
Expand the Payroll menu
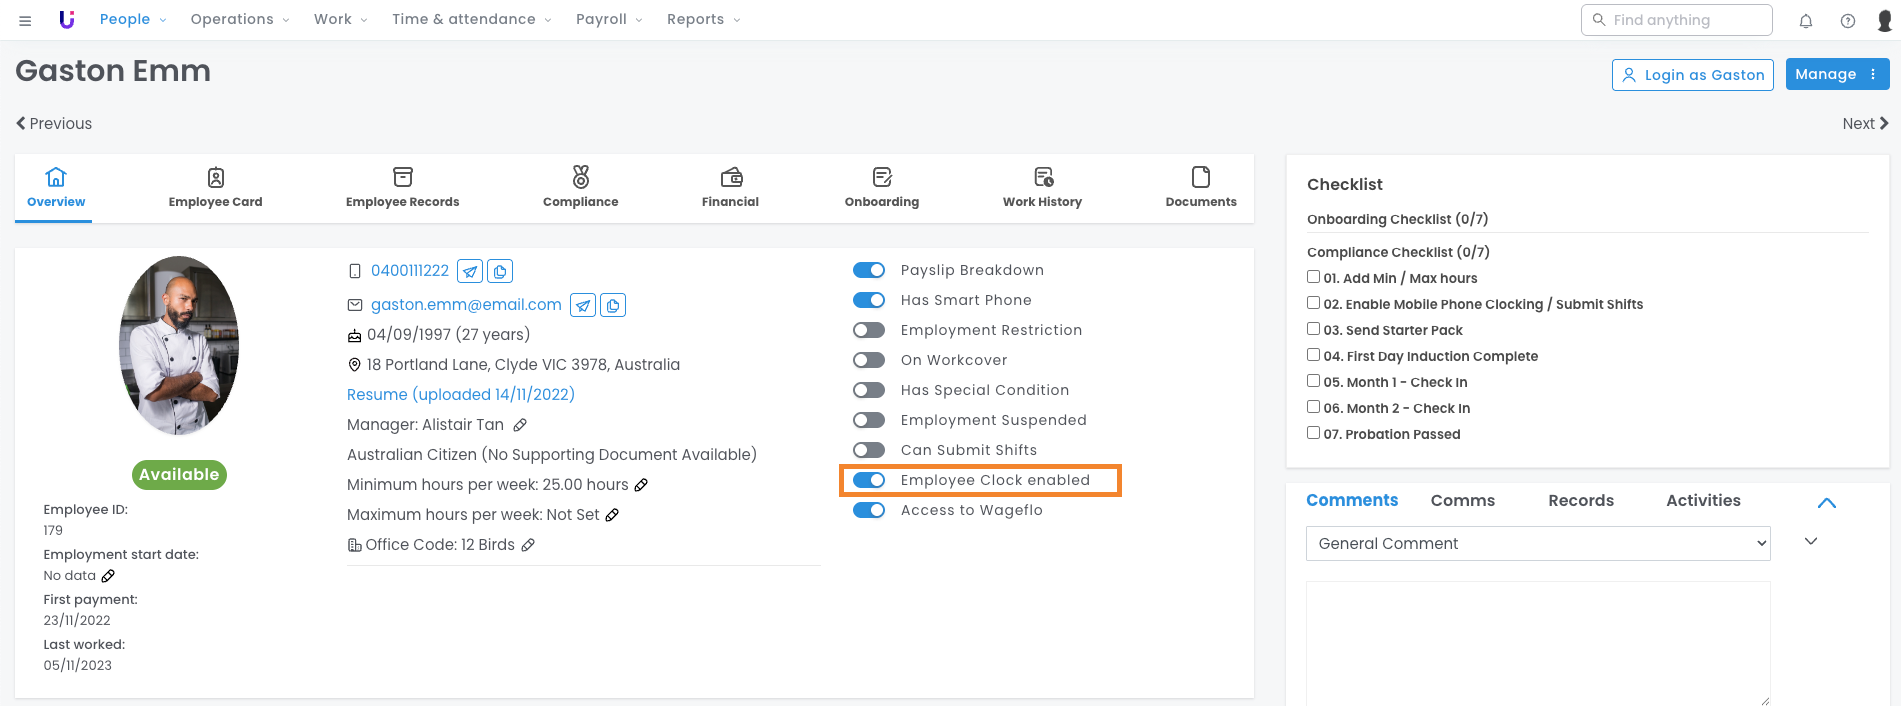pos(609,19)
